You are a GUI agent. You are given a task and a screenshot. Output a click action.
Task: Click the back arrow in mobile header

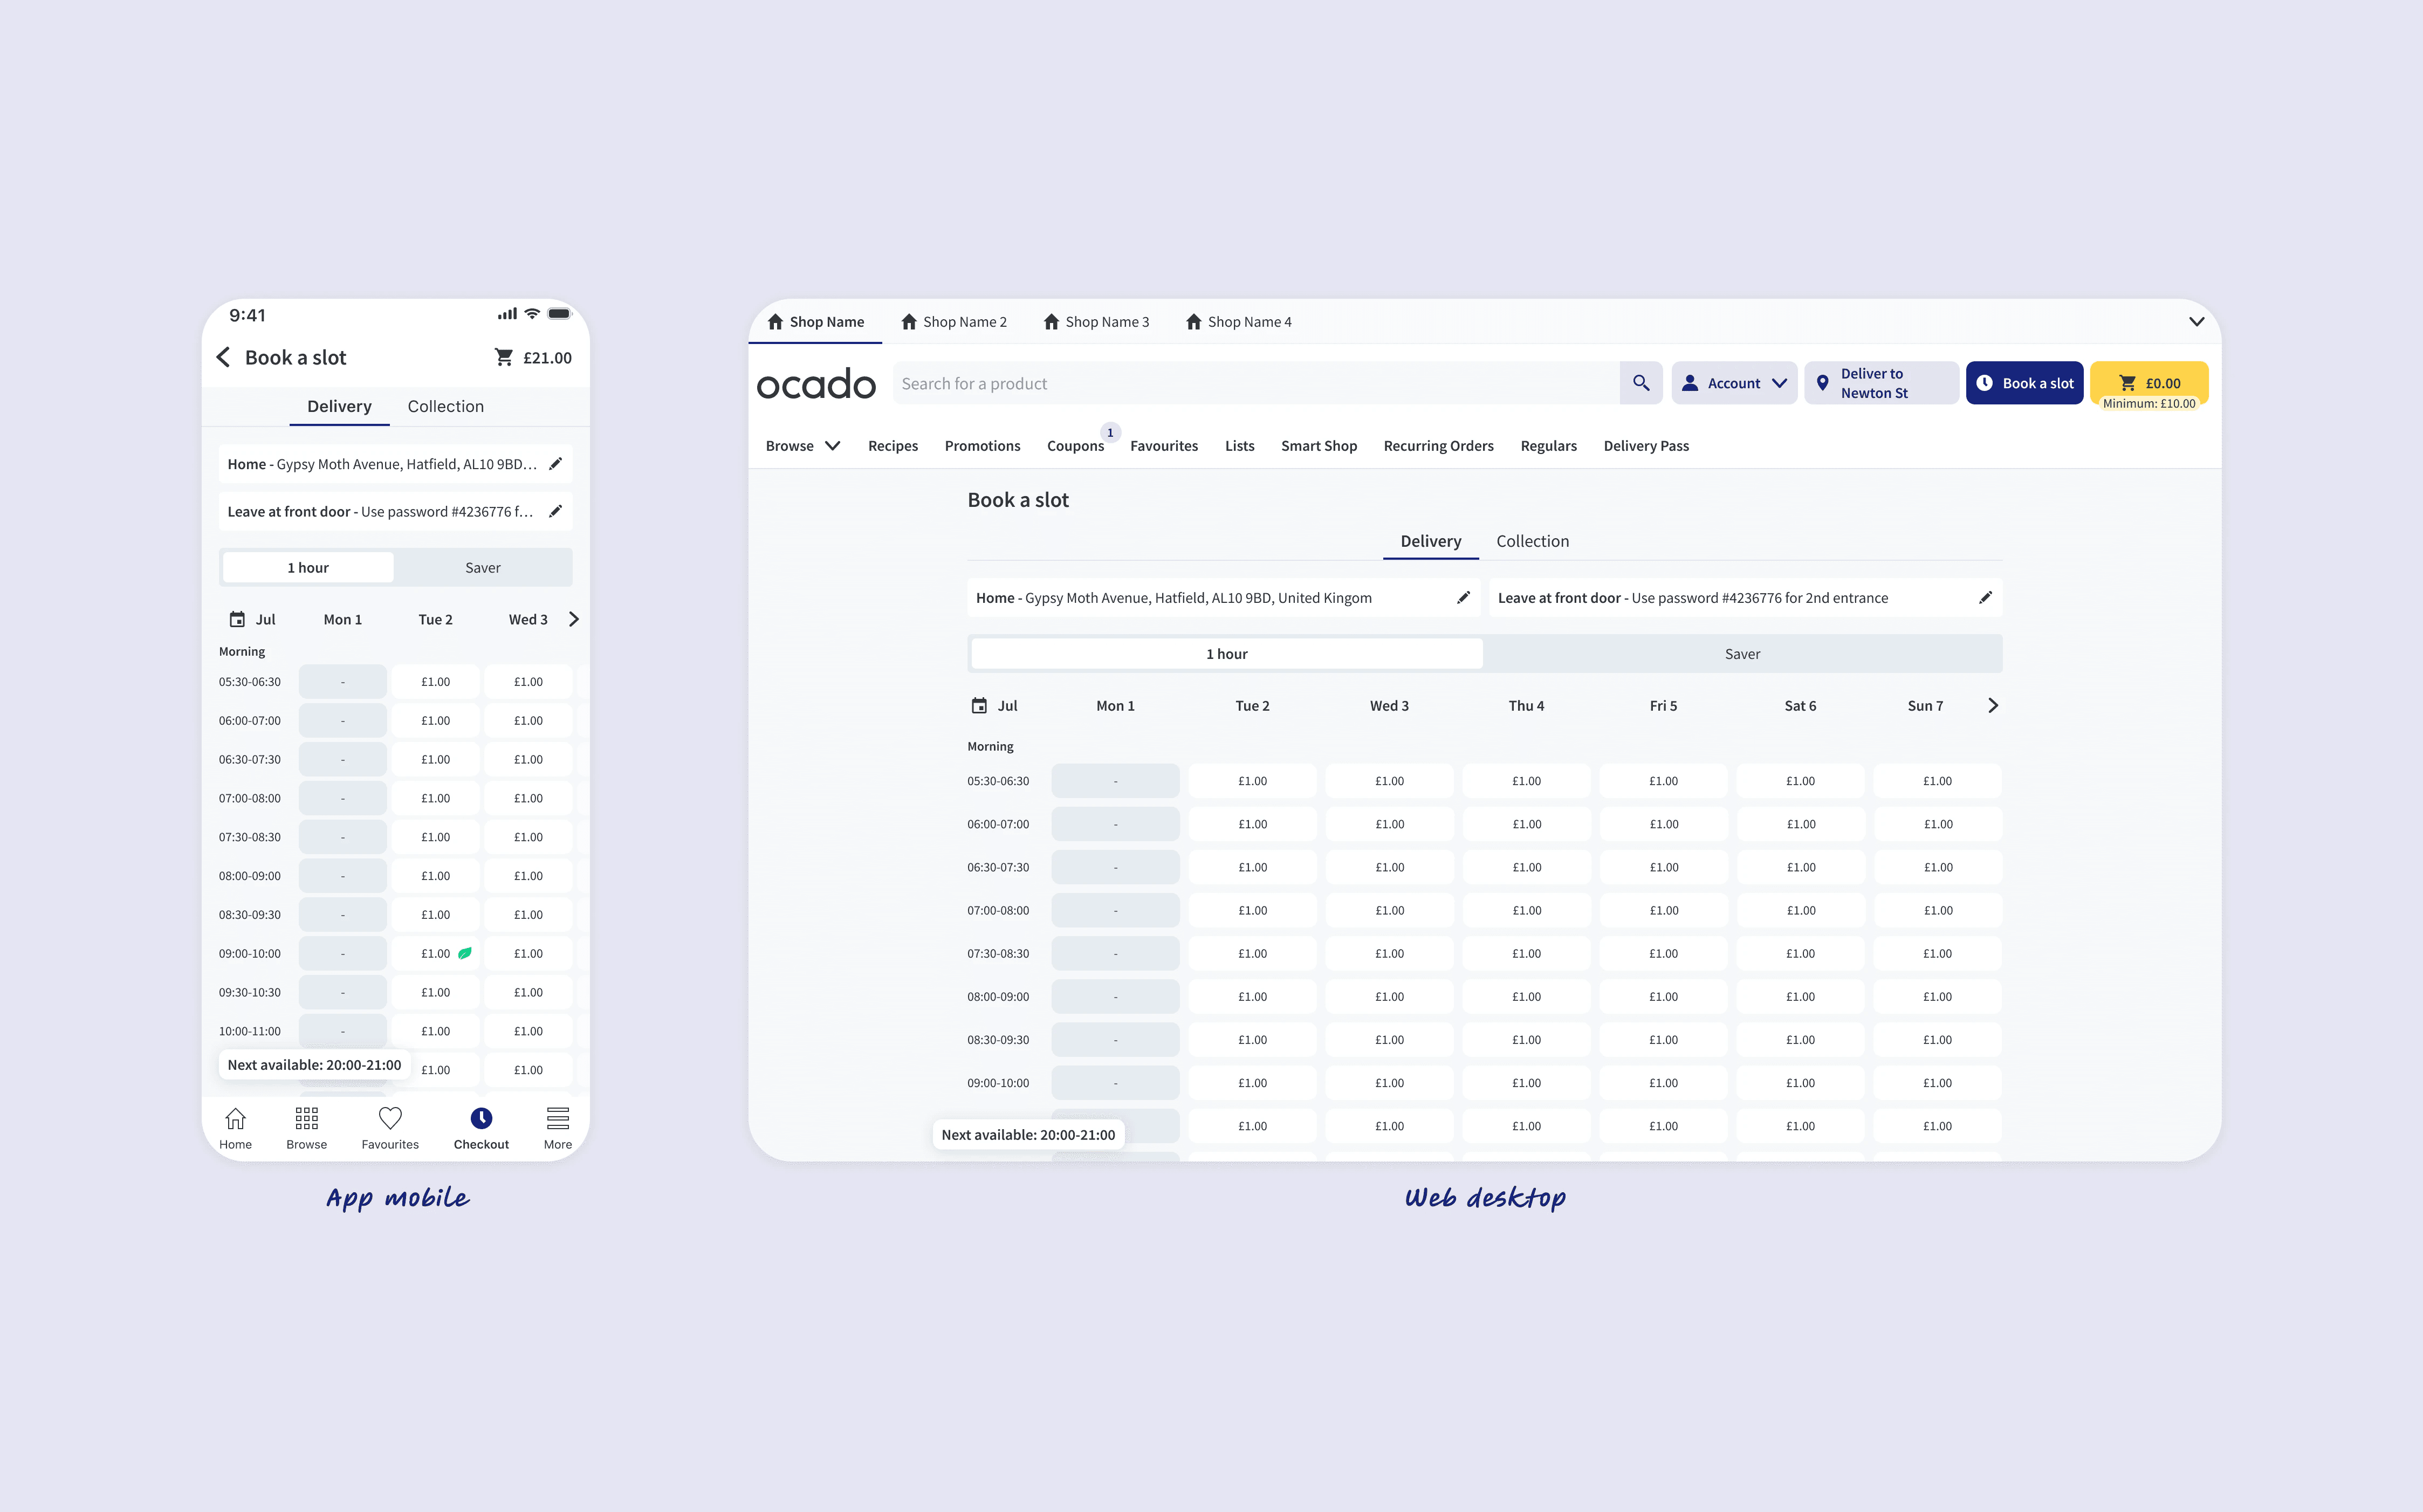[x=223, y=357]
